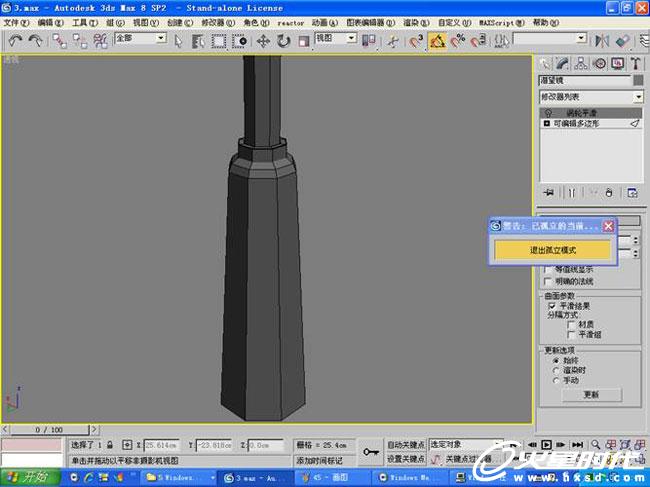Toggle the Window/Crossing selection icon
Image resolution: width=650 pixels, height=487 pixels.
tap(240, 41)
